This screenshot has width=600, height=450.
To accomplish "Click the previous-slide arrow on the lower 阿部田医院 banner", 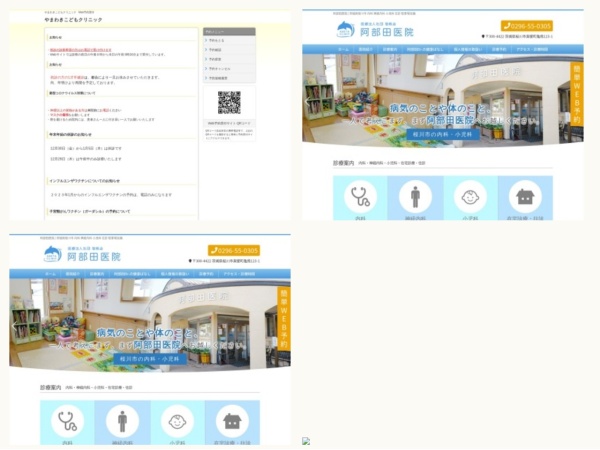I will [x=15, y=326].
